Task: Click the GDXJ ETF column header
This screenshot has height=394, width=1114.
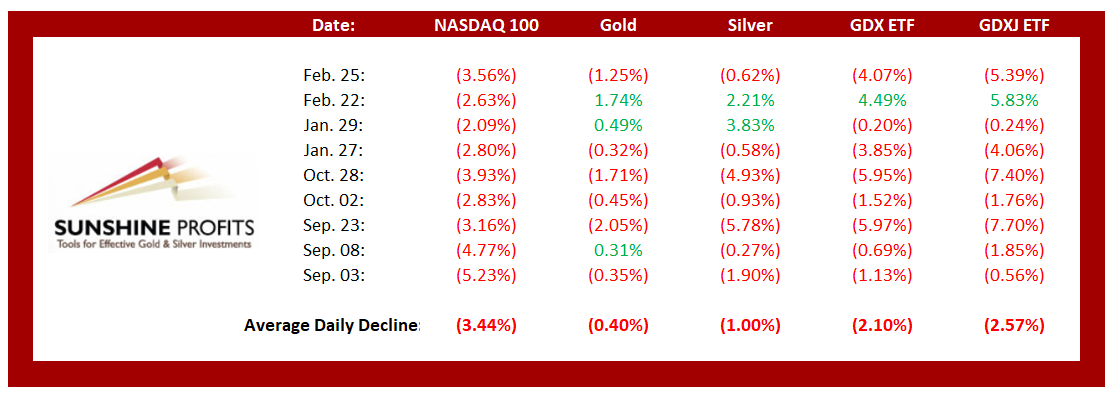Action: [1013, 26]
